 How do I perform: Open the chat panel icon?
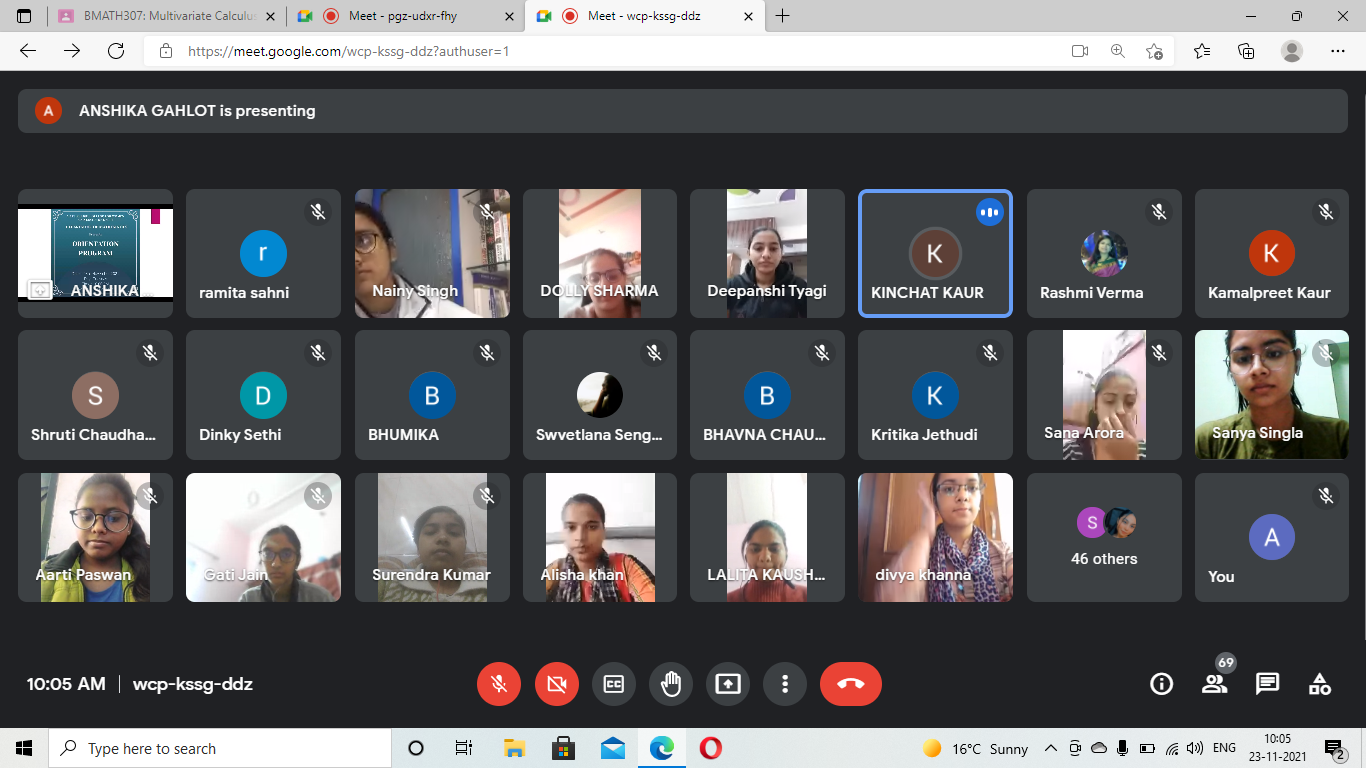(1267, 684)
